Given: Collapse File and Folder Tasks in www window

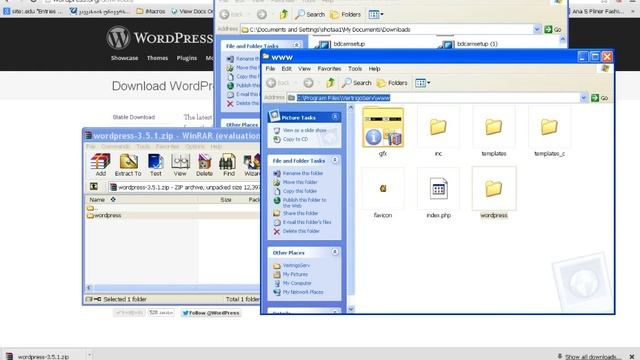Looking at the screenshot, I should [x=335, y=160].
